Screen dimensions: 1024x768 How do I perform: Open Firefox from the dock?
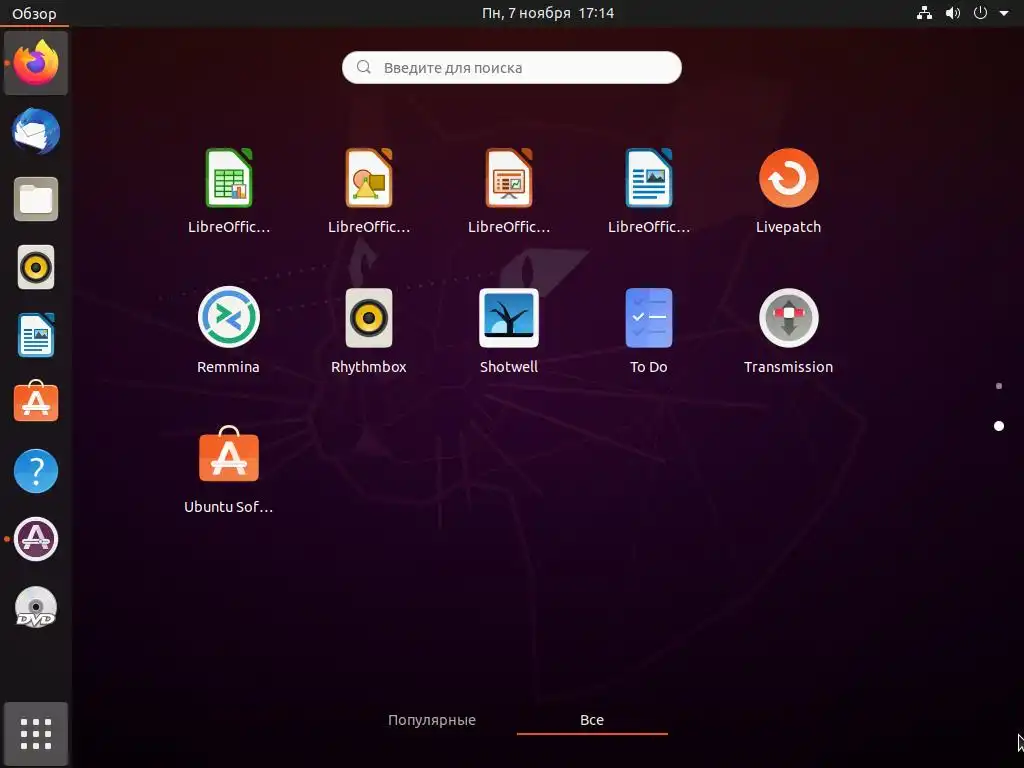pyautogui.click(x=36, y=63)
